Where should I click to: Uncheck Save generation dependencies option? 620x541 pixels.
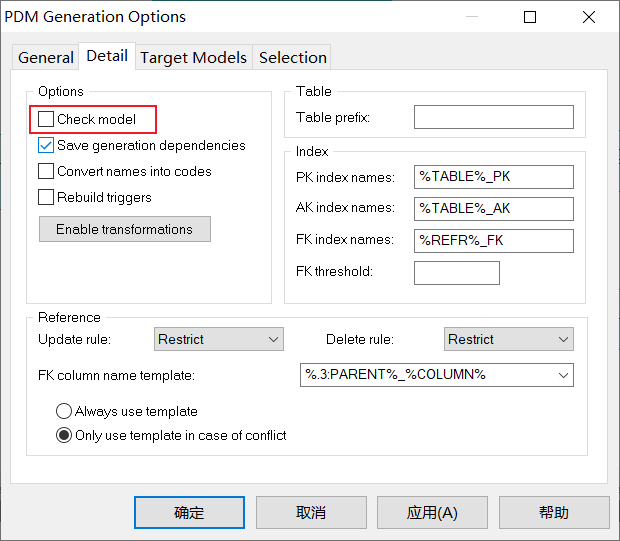pyautogui.click(x=46, y=145)
